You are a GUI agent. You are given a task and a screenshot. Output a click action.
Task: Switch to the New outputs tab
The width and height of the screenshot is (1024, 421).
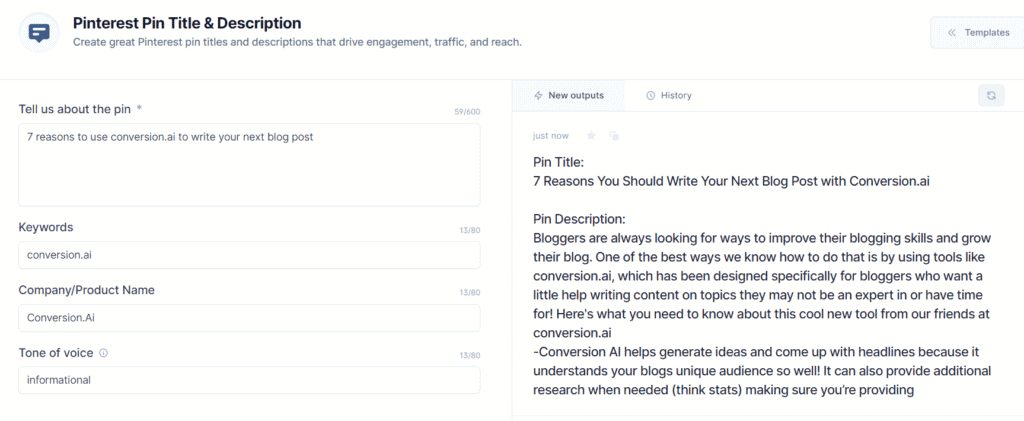coord(568,95)
